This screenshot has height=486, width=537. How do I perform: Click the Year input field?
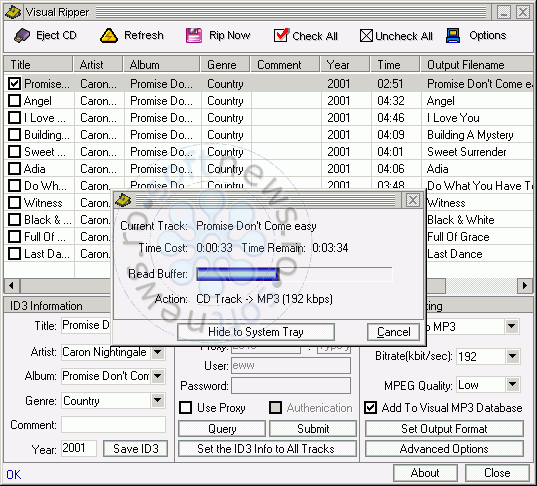(x=79, y=448)
